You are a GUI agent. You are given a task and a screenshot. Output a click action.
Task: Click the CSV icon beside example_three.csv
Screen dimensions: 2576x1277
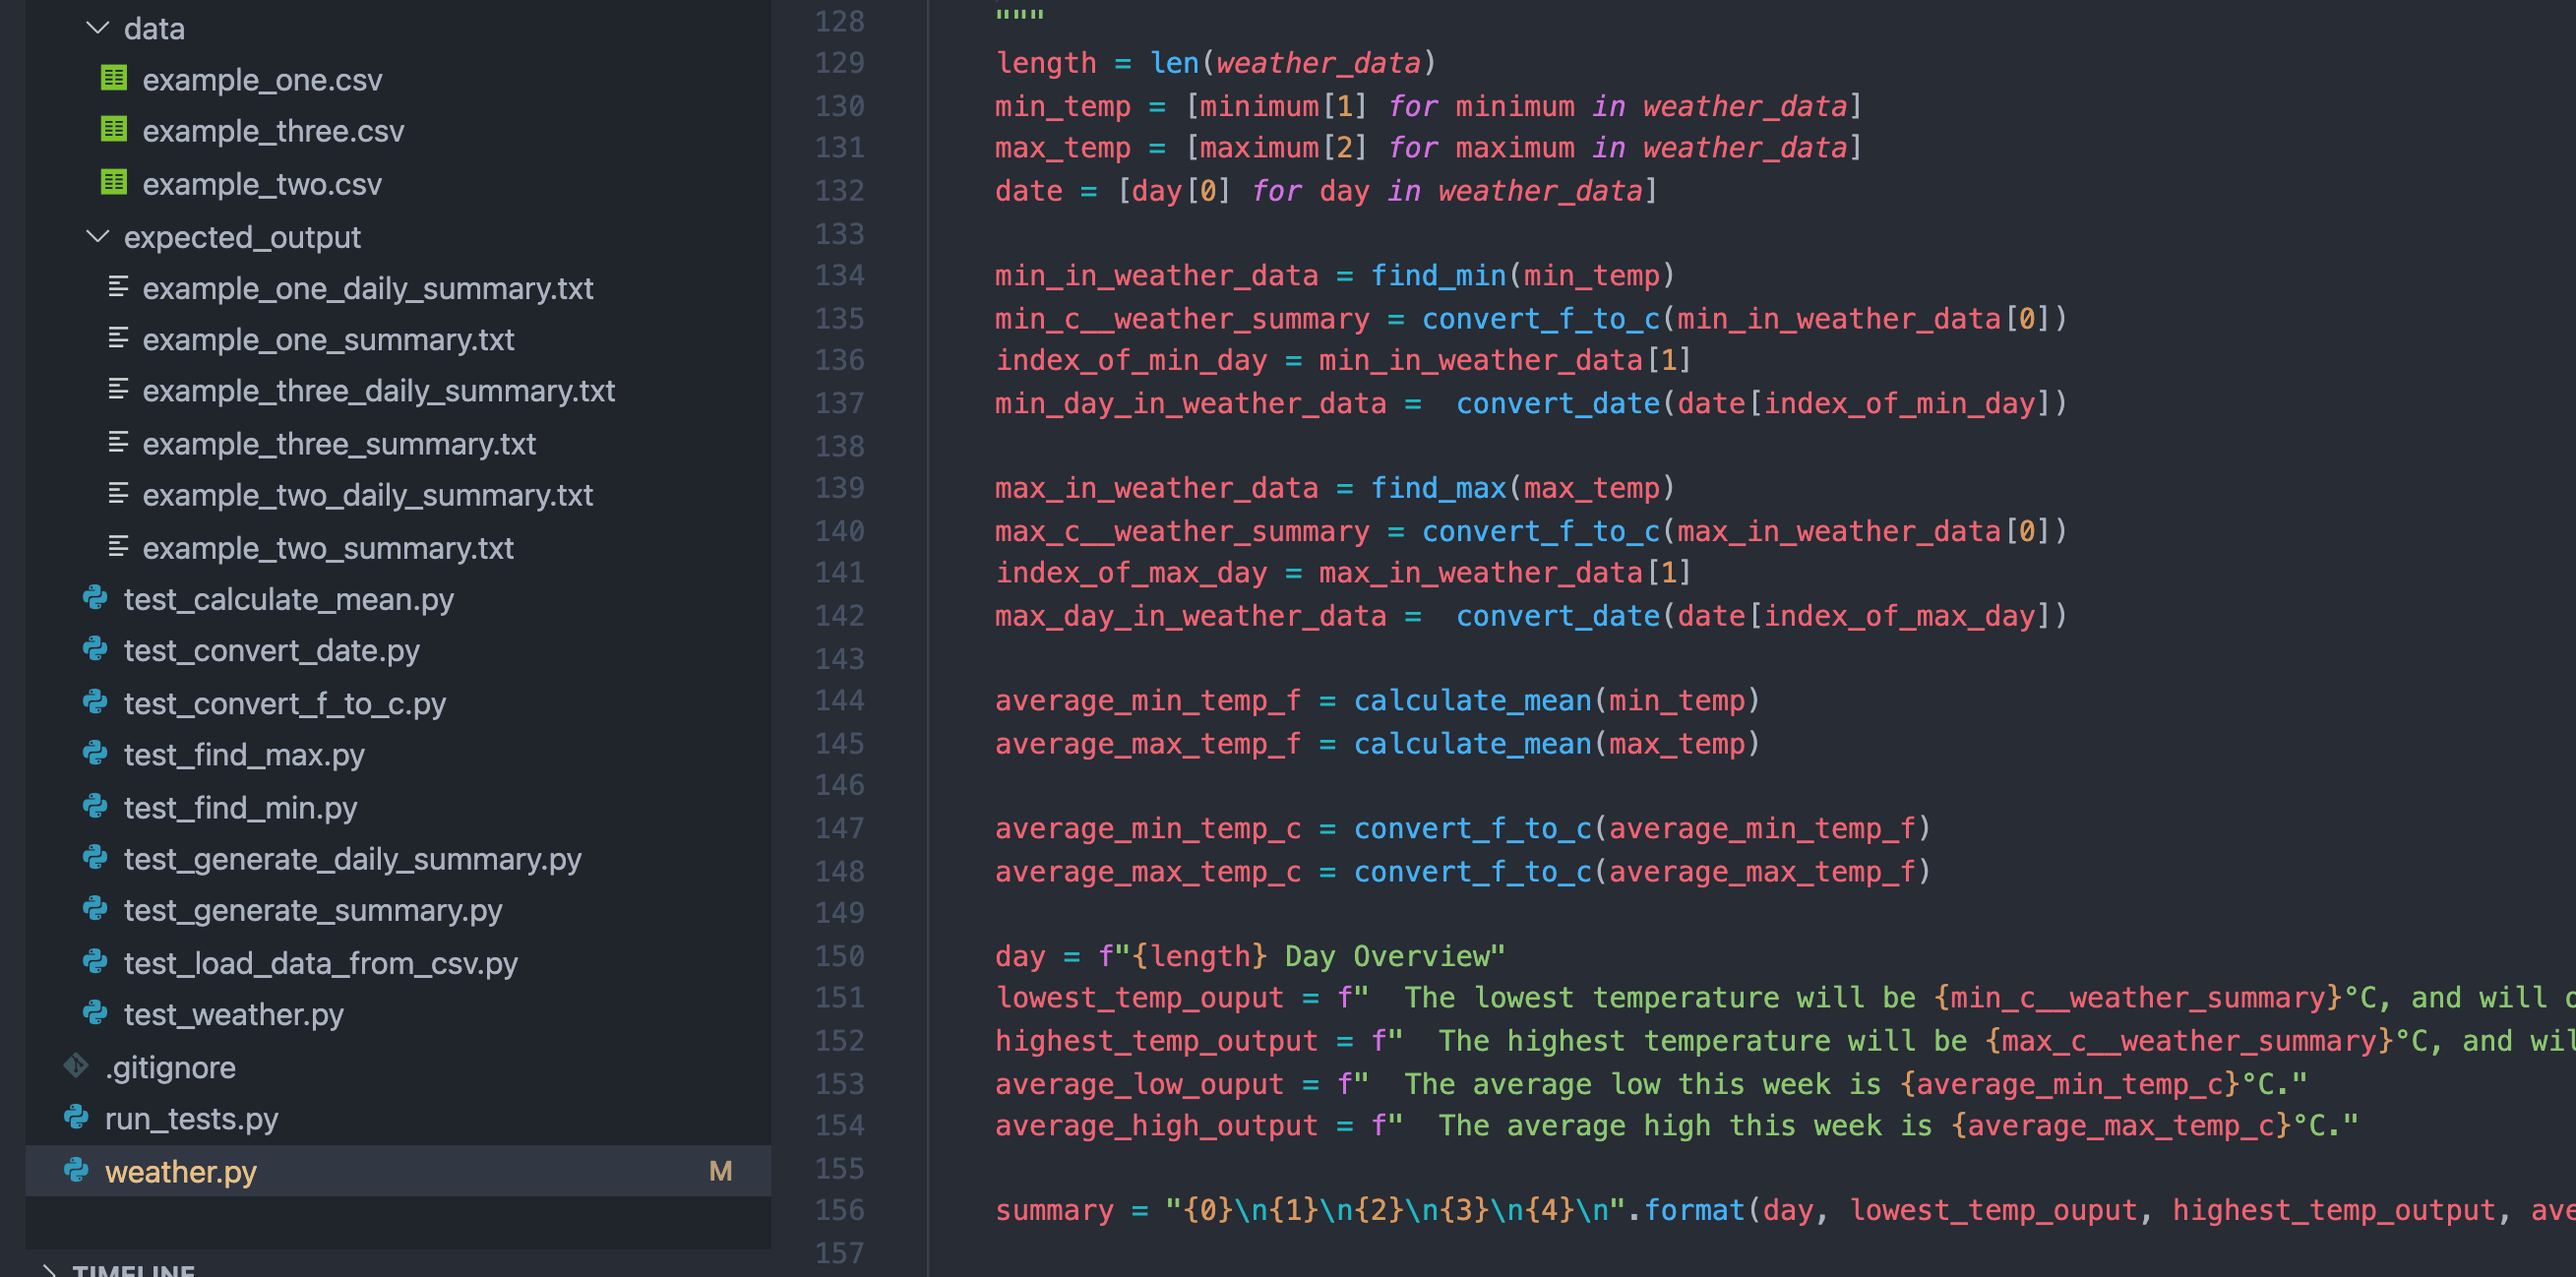click(114, 130)
